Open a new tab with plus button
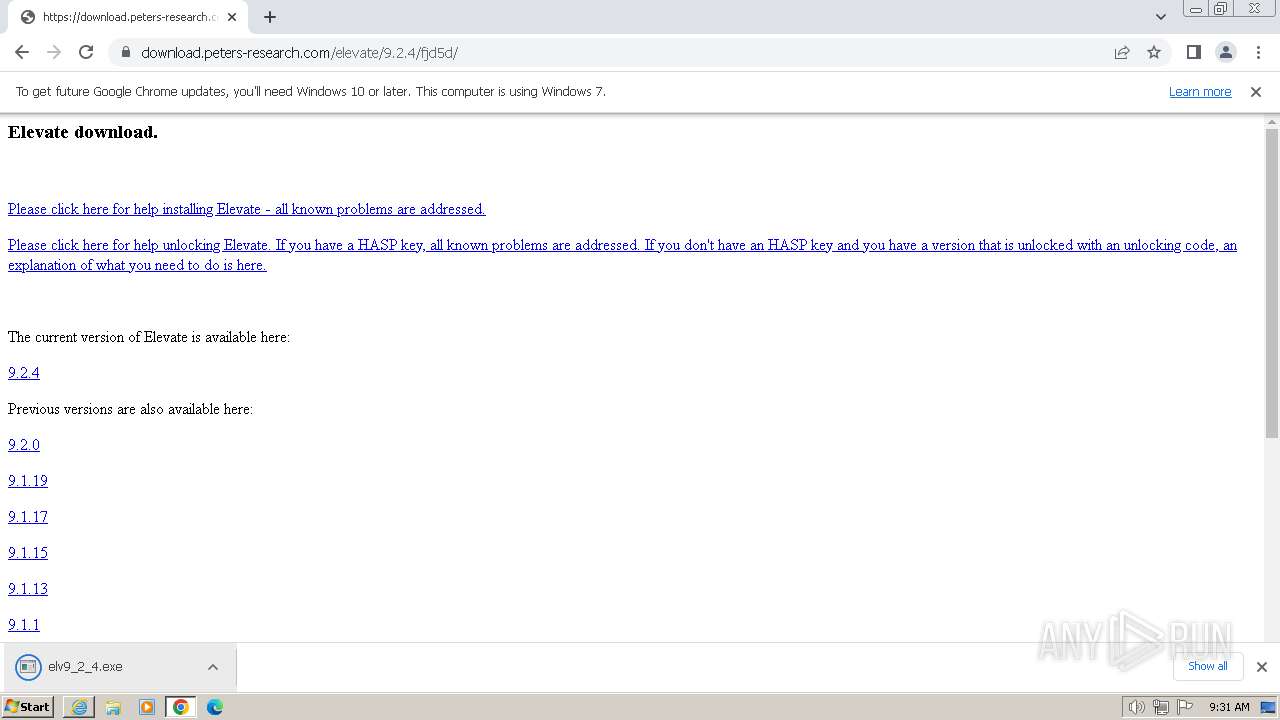The width and height of the screenshot is (1280, 720). (270, 17)
